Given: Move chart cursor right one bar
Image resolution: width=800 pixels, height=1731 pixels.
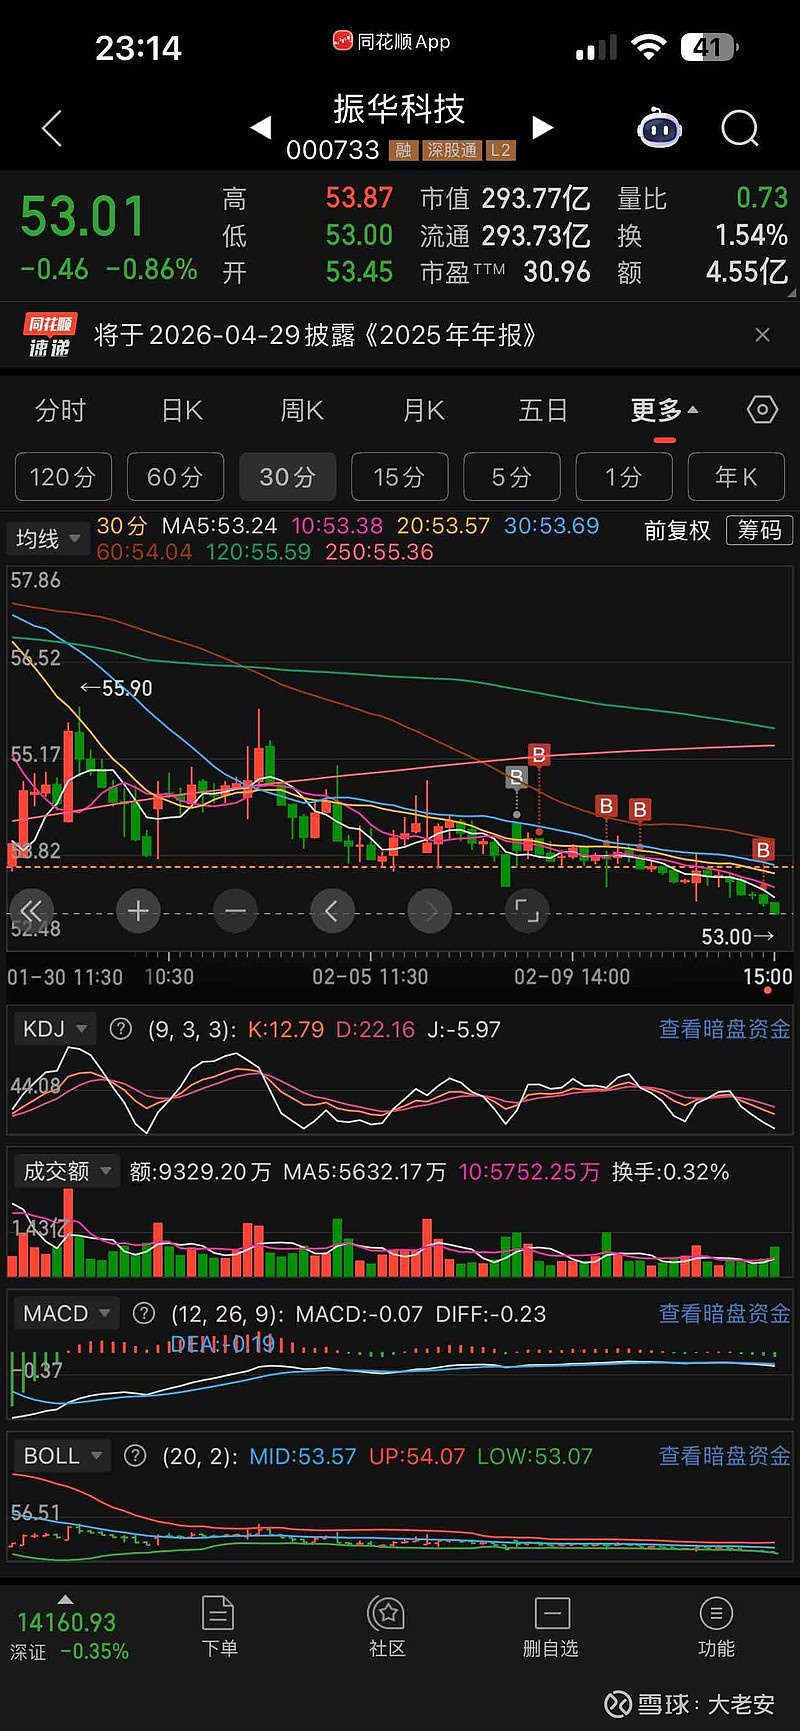Looking at the screenshot, I should pyautogui.click(x=430, y=910).
